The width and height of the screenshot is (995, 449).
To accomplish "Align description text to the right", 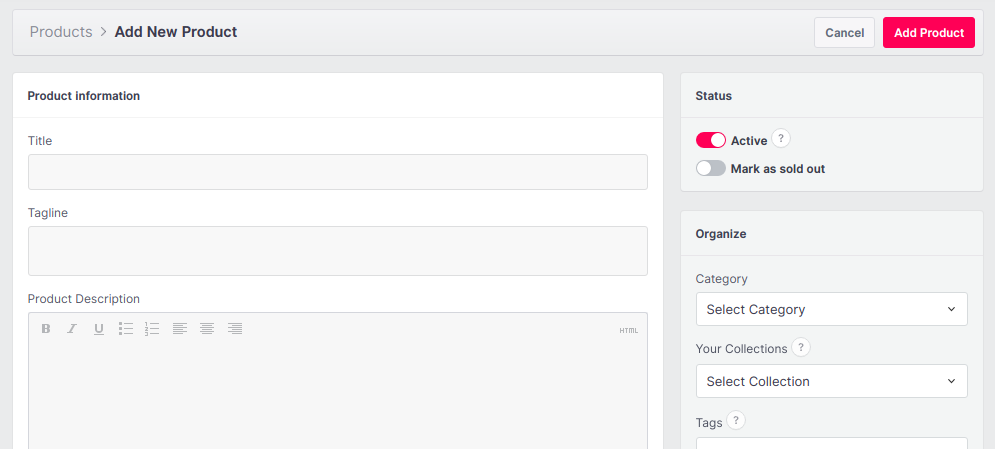I will pyautogui.click(x=235, y=329).
